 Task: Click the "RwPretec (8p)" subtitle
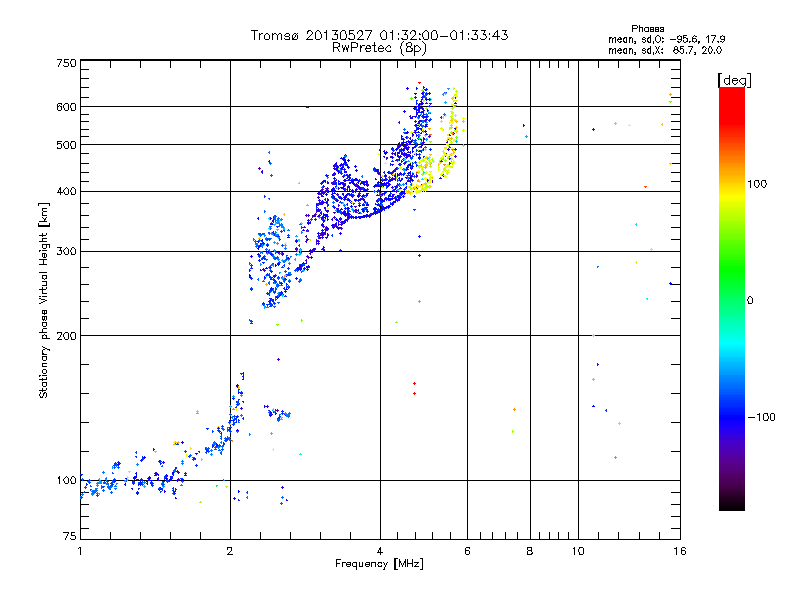[379, 48]
